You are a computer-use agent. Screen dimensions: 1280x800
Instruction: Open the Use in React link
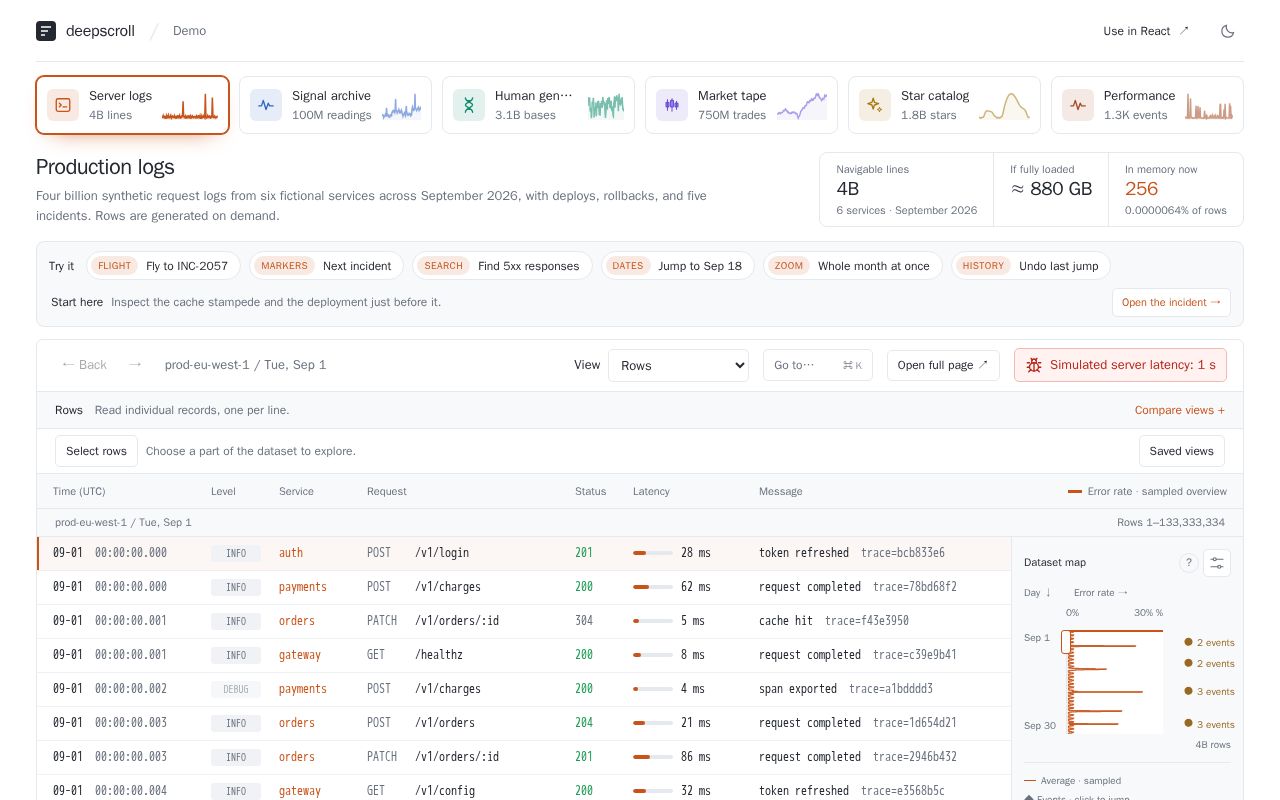[1146, 31]
